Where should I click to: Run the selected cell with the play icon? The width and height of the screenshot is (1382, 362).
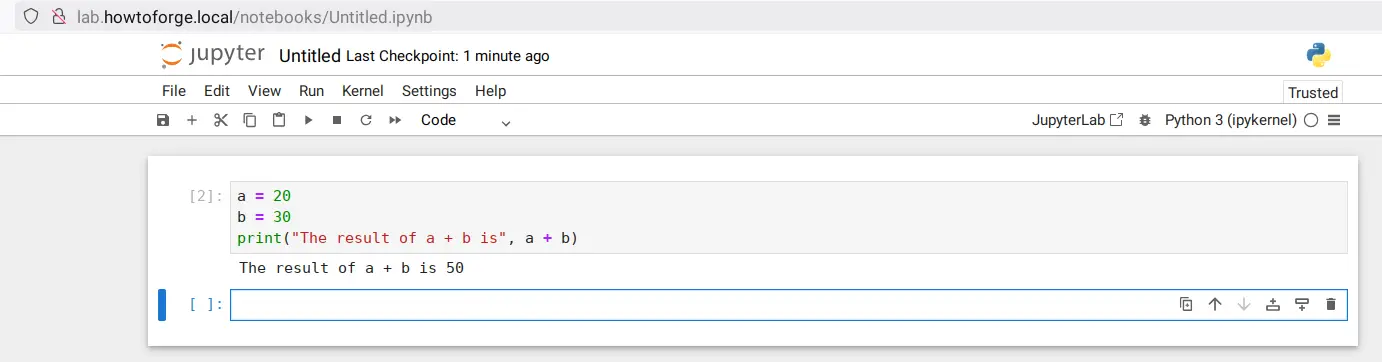pyautogui.click(x=308, y=120)
